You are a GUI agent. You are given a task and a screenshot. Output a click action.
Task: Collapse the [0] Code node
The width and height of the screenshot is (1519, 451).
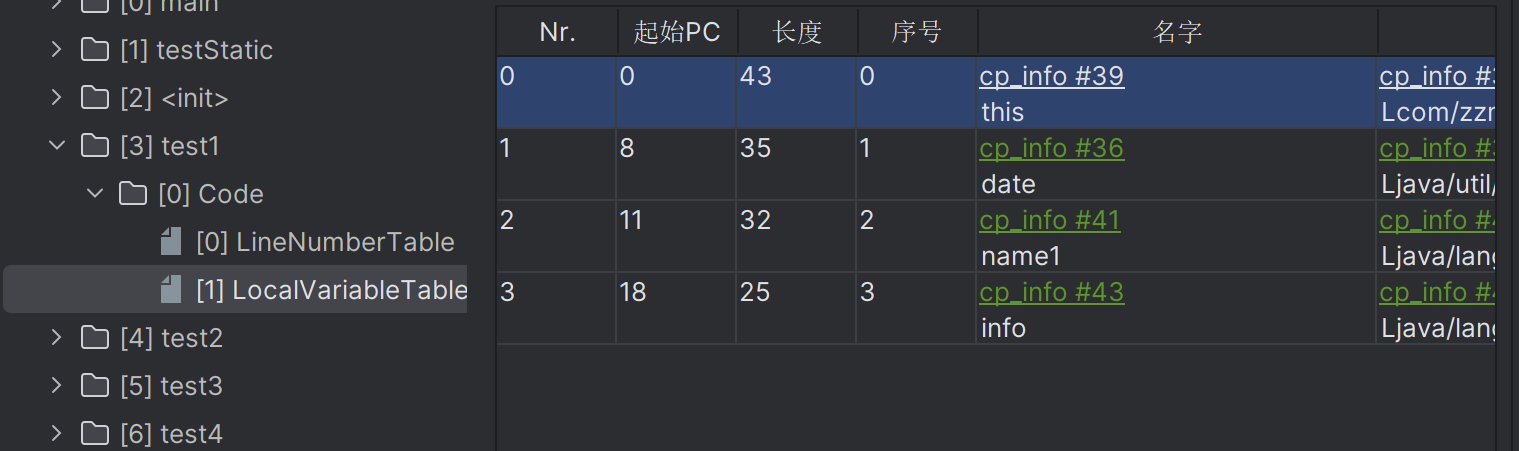pyautogui.click(x=95, y=194)
